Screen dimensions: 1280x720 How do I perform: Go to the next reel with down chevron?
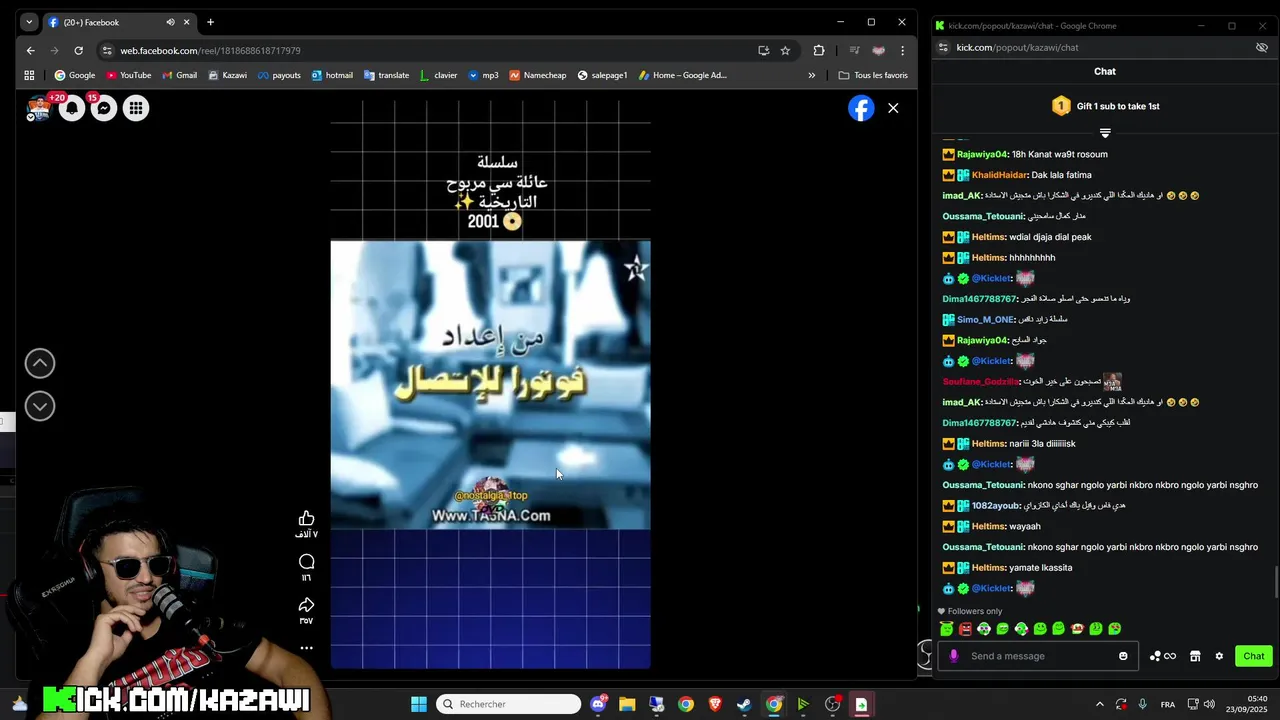pyautogui.click(x=40, y=406)
